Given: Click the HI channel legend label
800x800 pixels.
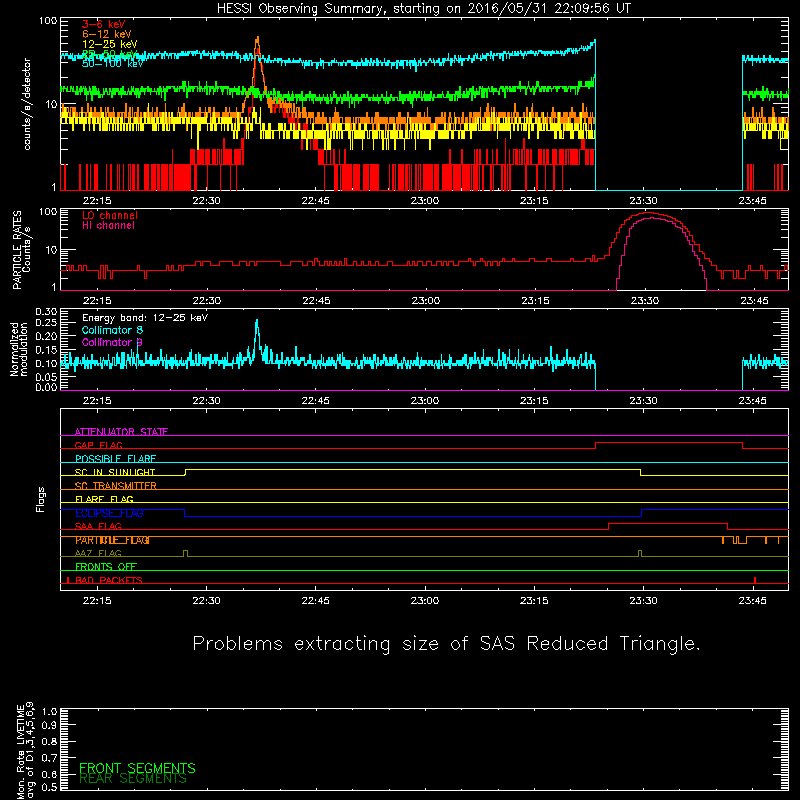Looking at the screenshot, I should point(108,226).
